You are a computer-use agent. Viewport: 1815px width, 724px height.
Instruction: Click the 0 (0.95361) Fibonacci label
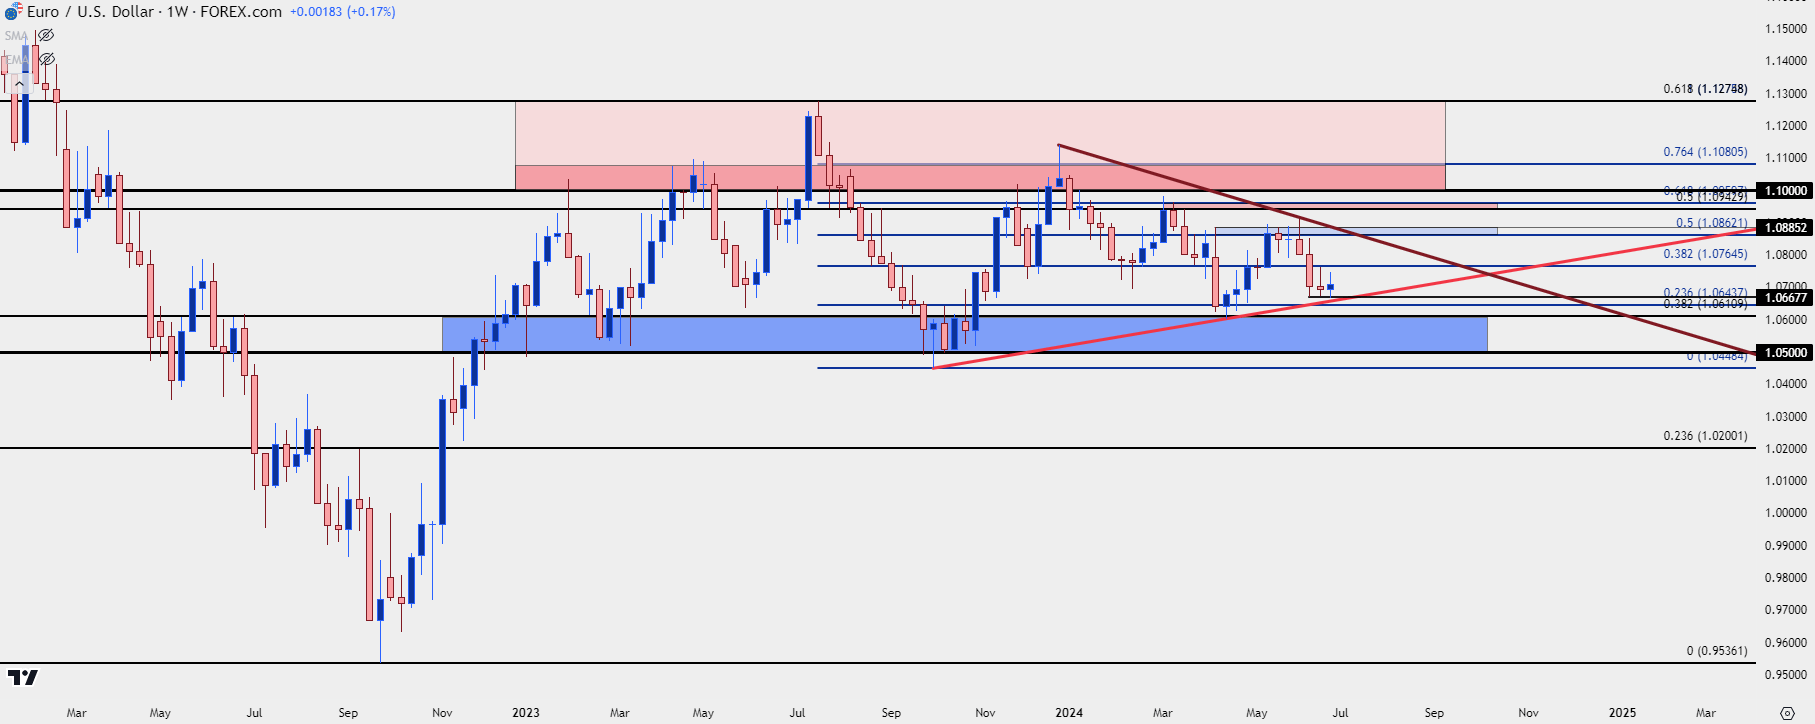coord(1717,651)
